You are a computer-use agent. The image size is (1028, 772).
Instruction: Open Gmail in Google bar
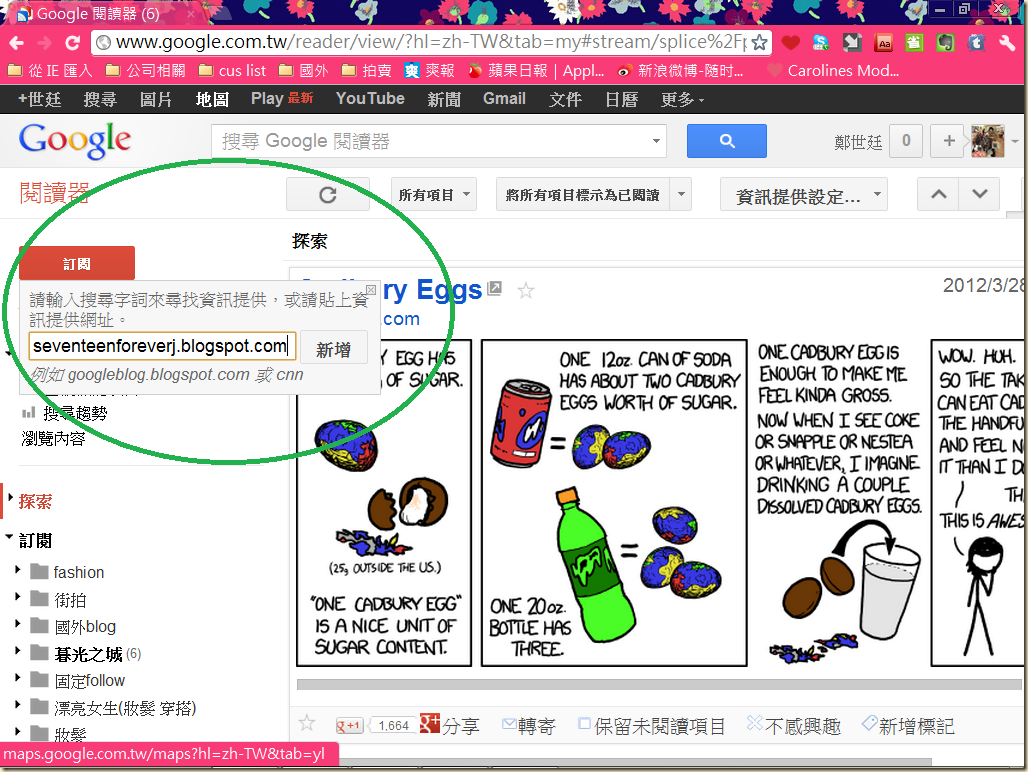[x=504, y=99]
